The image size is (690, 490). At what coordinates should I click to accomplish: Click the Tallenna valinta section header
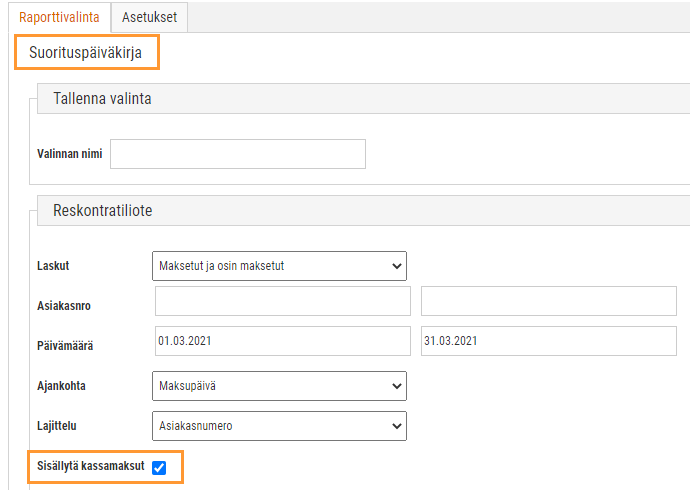[102, 99]
